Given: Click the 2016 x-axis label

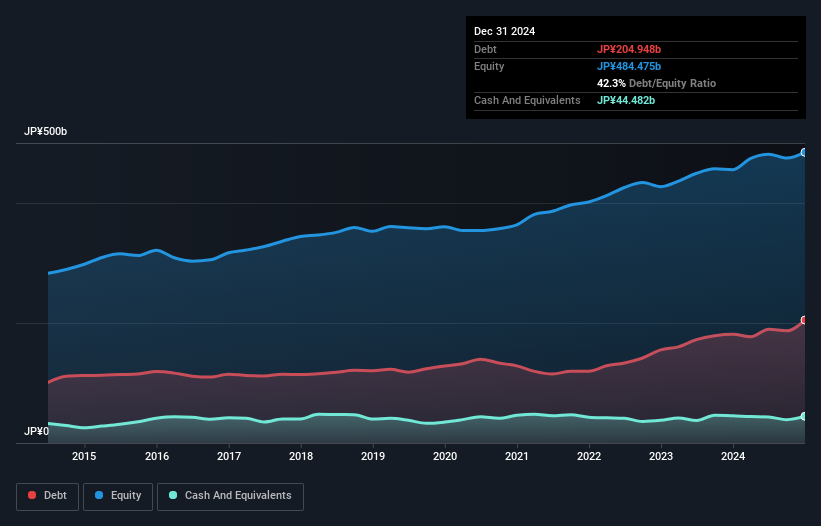Looking at the screenshot, I should (x=157, y=456).
